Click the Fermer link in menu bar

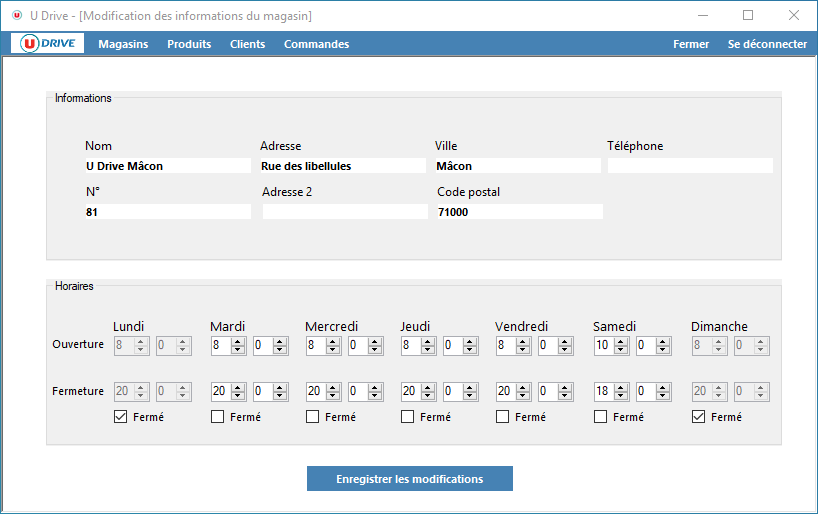coord(691,44)
